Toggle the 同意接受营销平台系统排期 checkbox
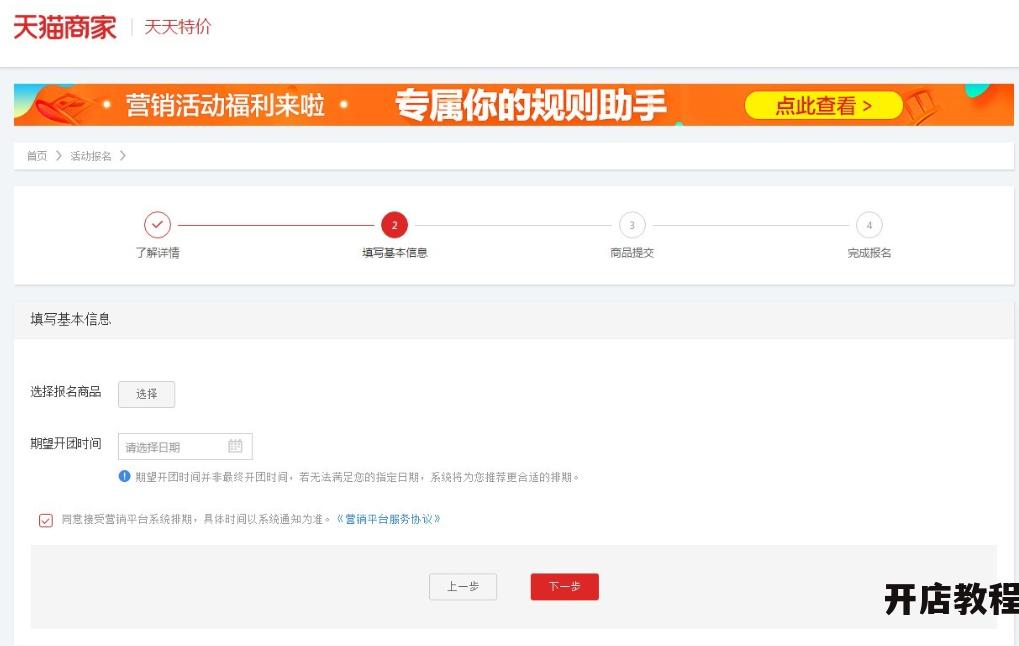 coord(45,520)
